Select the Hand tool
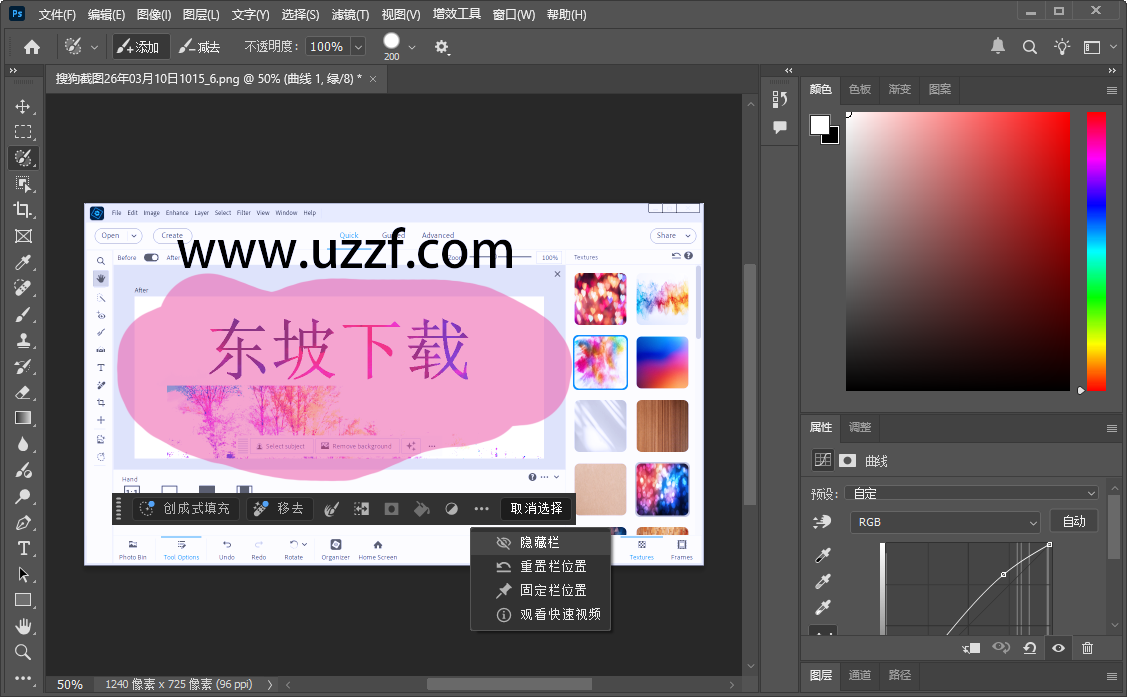This screenshot has height=697, width=1127. pos(24,626)
